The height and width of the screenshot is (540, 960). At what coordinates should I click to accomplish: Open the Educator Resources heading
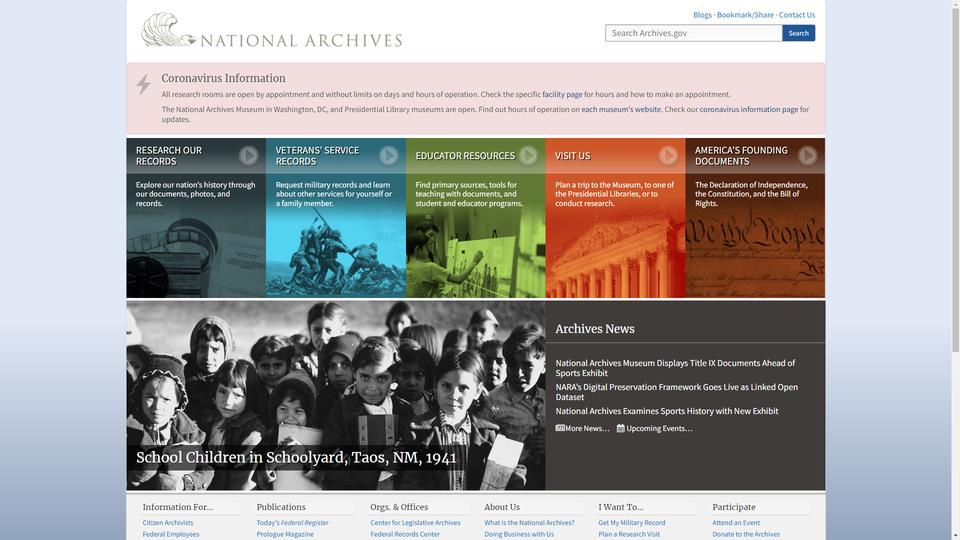(x=465, y=156)
